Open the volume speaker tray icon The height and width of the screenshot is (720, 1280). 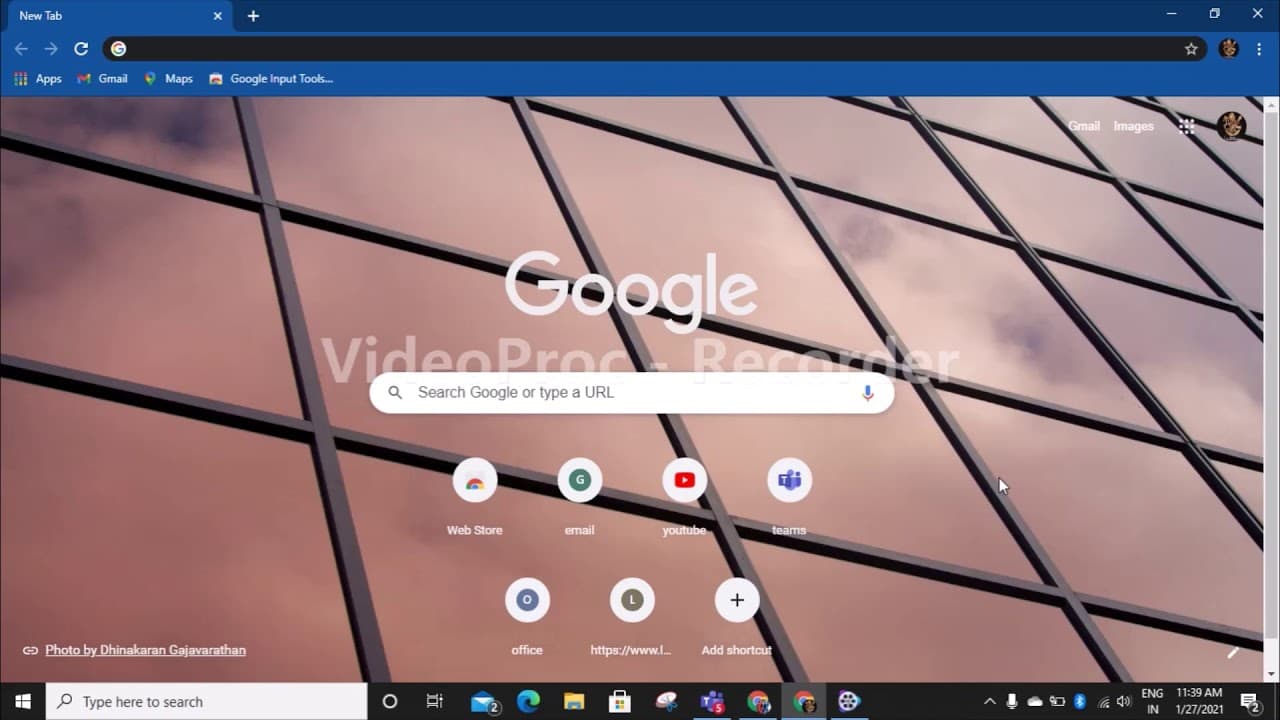pos(1124,701)
